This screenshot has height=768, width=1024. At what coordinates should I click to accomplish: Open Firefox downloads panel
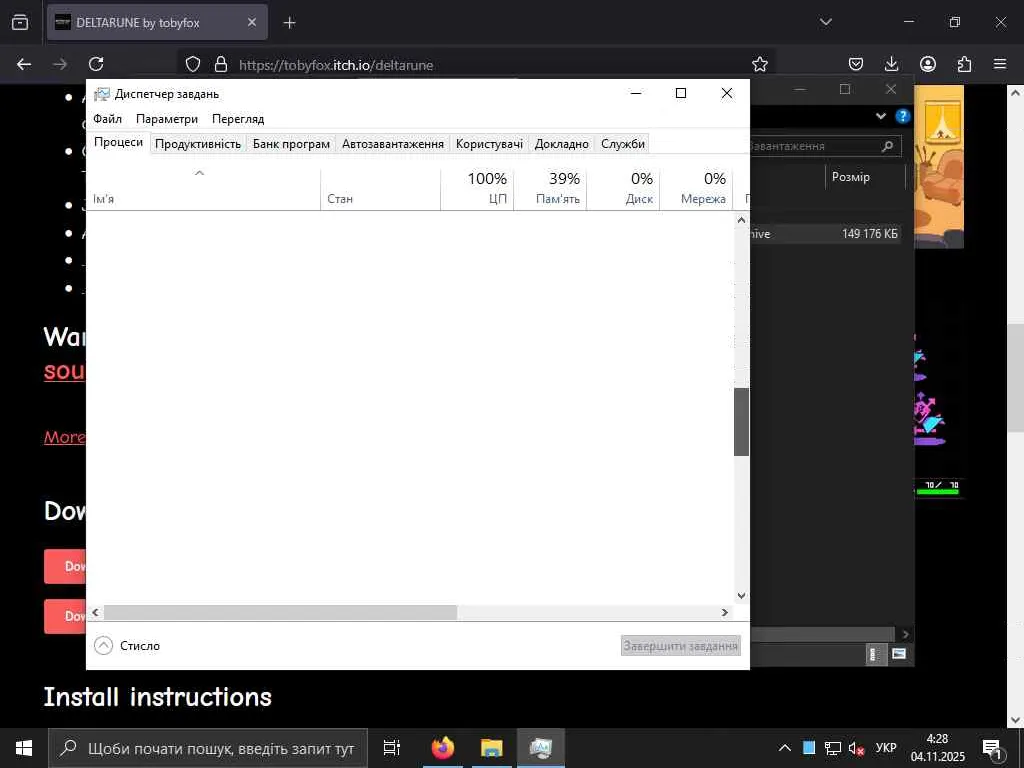[x=891, y=64]
